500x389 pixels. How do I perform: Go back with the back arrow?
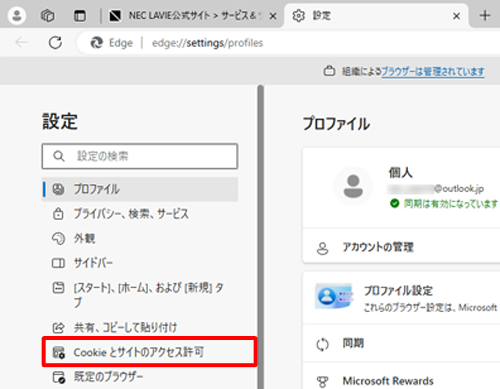tap(21, 43)
